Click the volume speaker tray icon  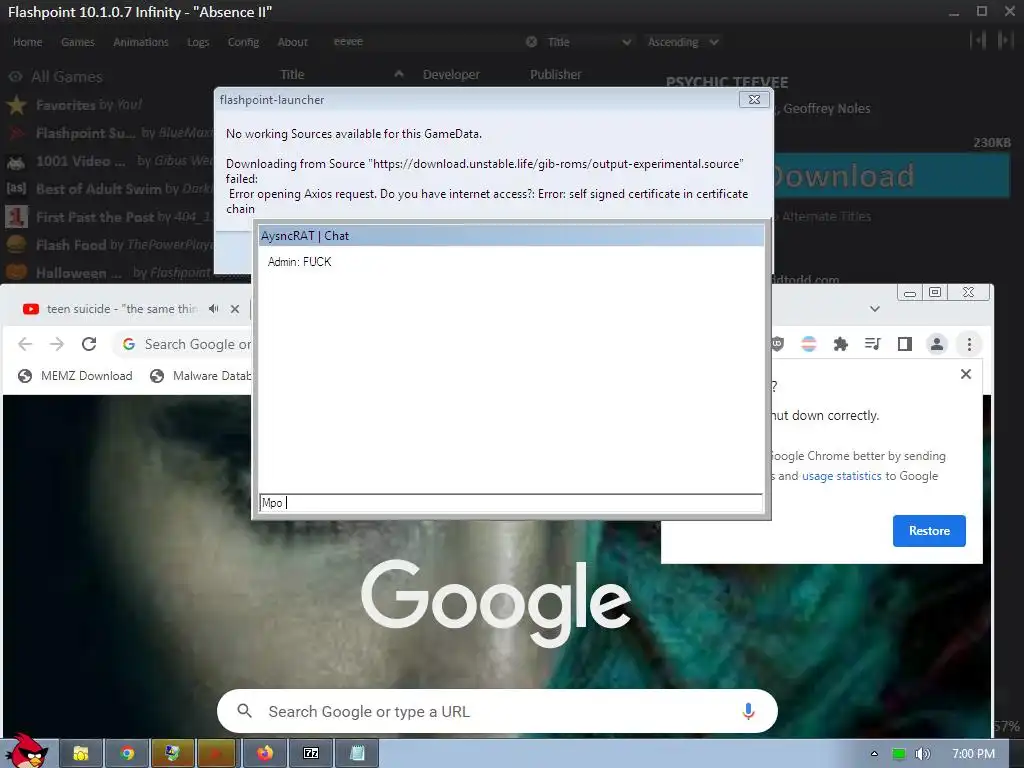[922, 754]
